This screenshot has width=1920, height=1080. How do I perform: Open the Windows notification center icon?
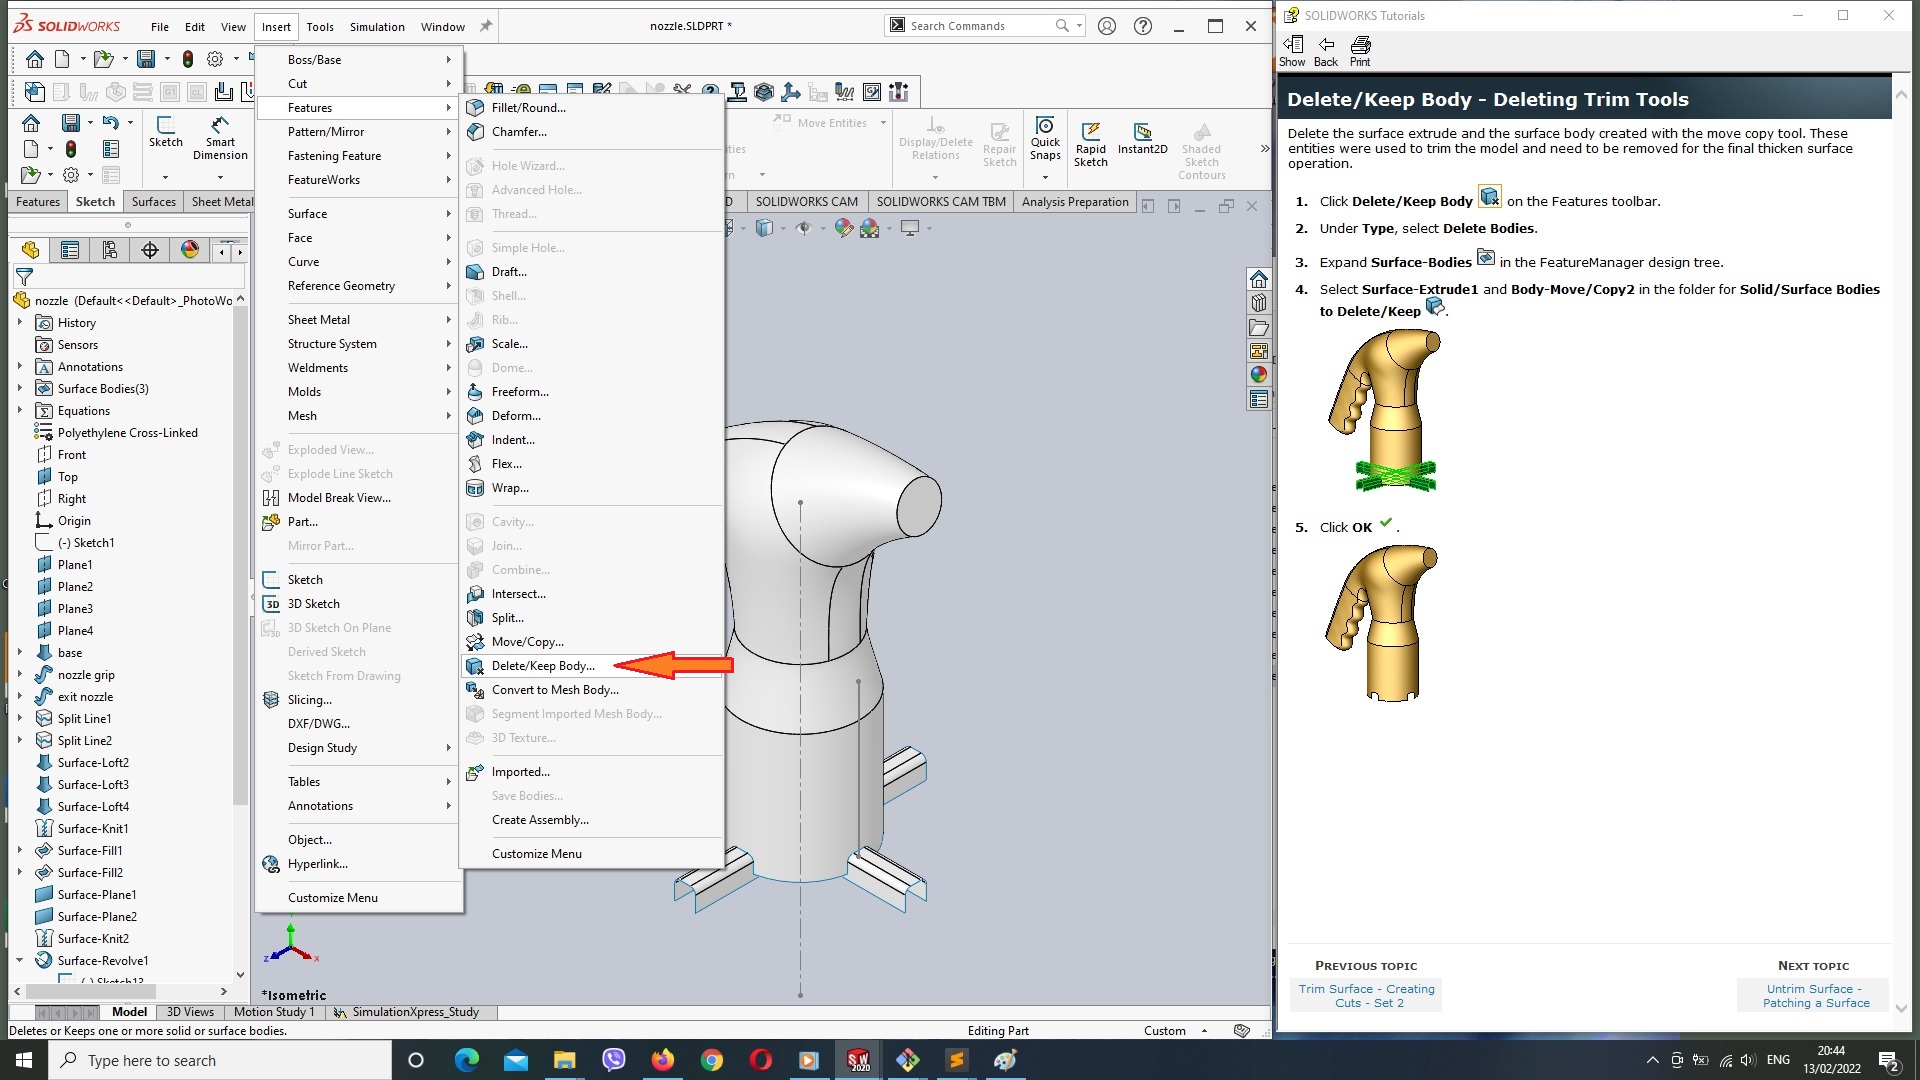coord(1889,1060)
